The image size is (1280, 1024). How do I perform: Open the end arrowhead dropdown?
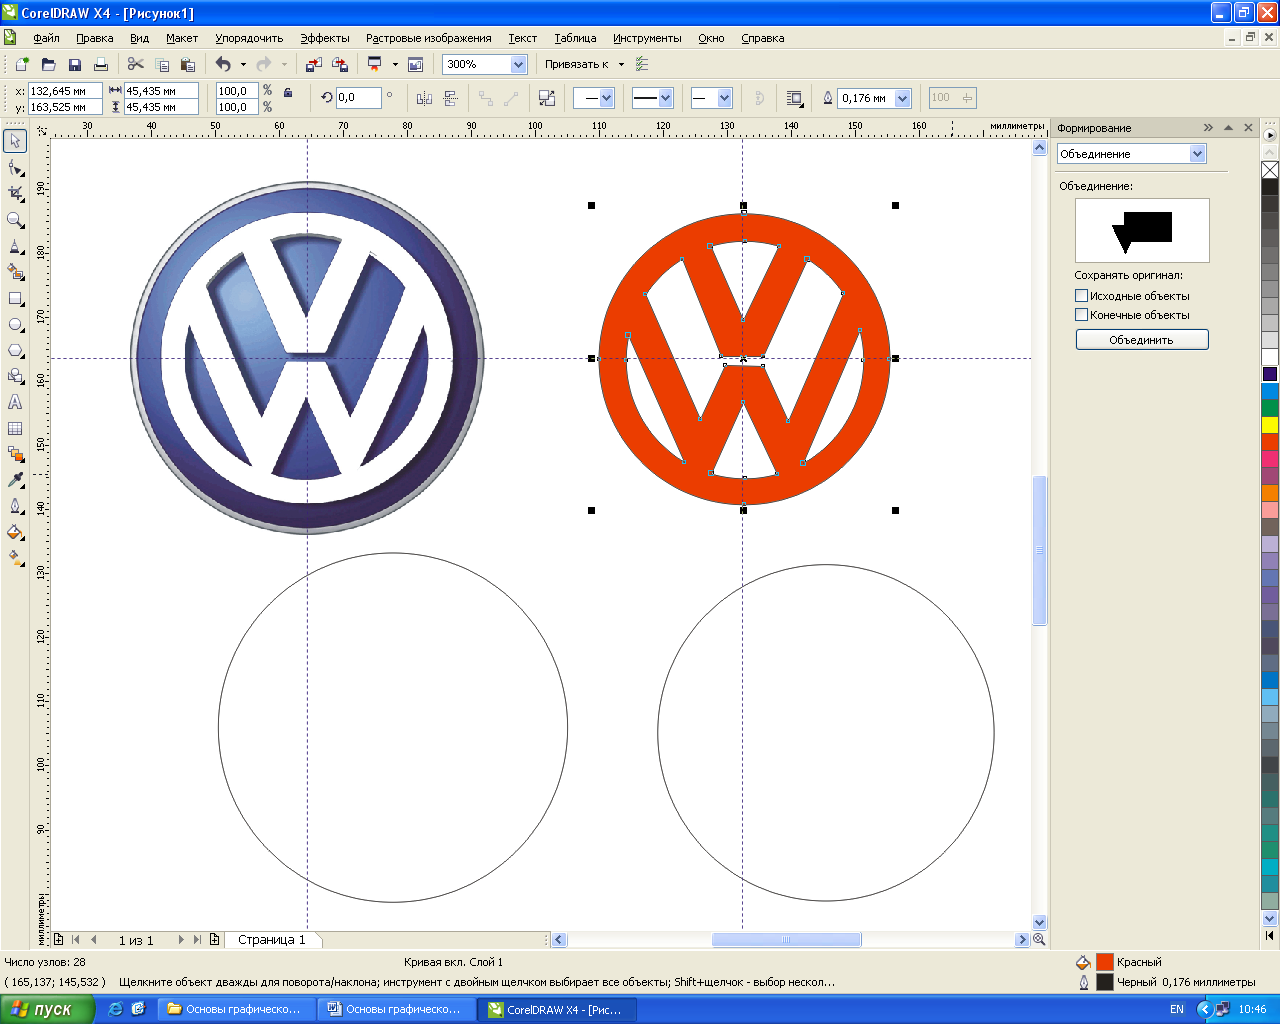click(725, 98)
